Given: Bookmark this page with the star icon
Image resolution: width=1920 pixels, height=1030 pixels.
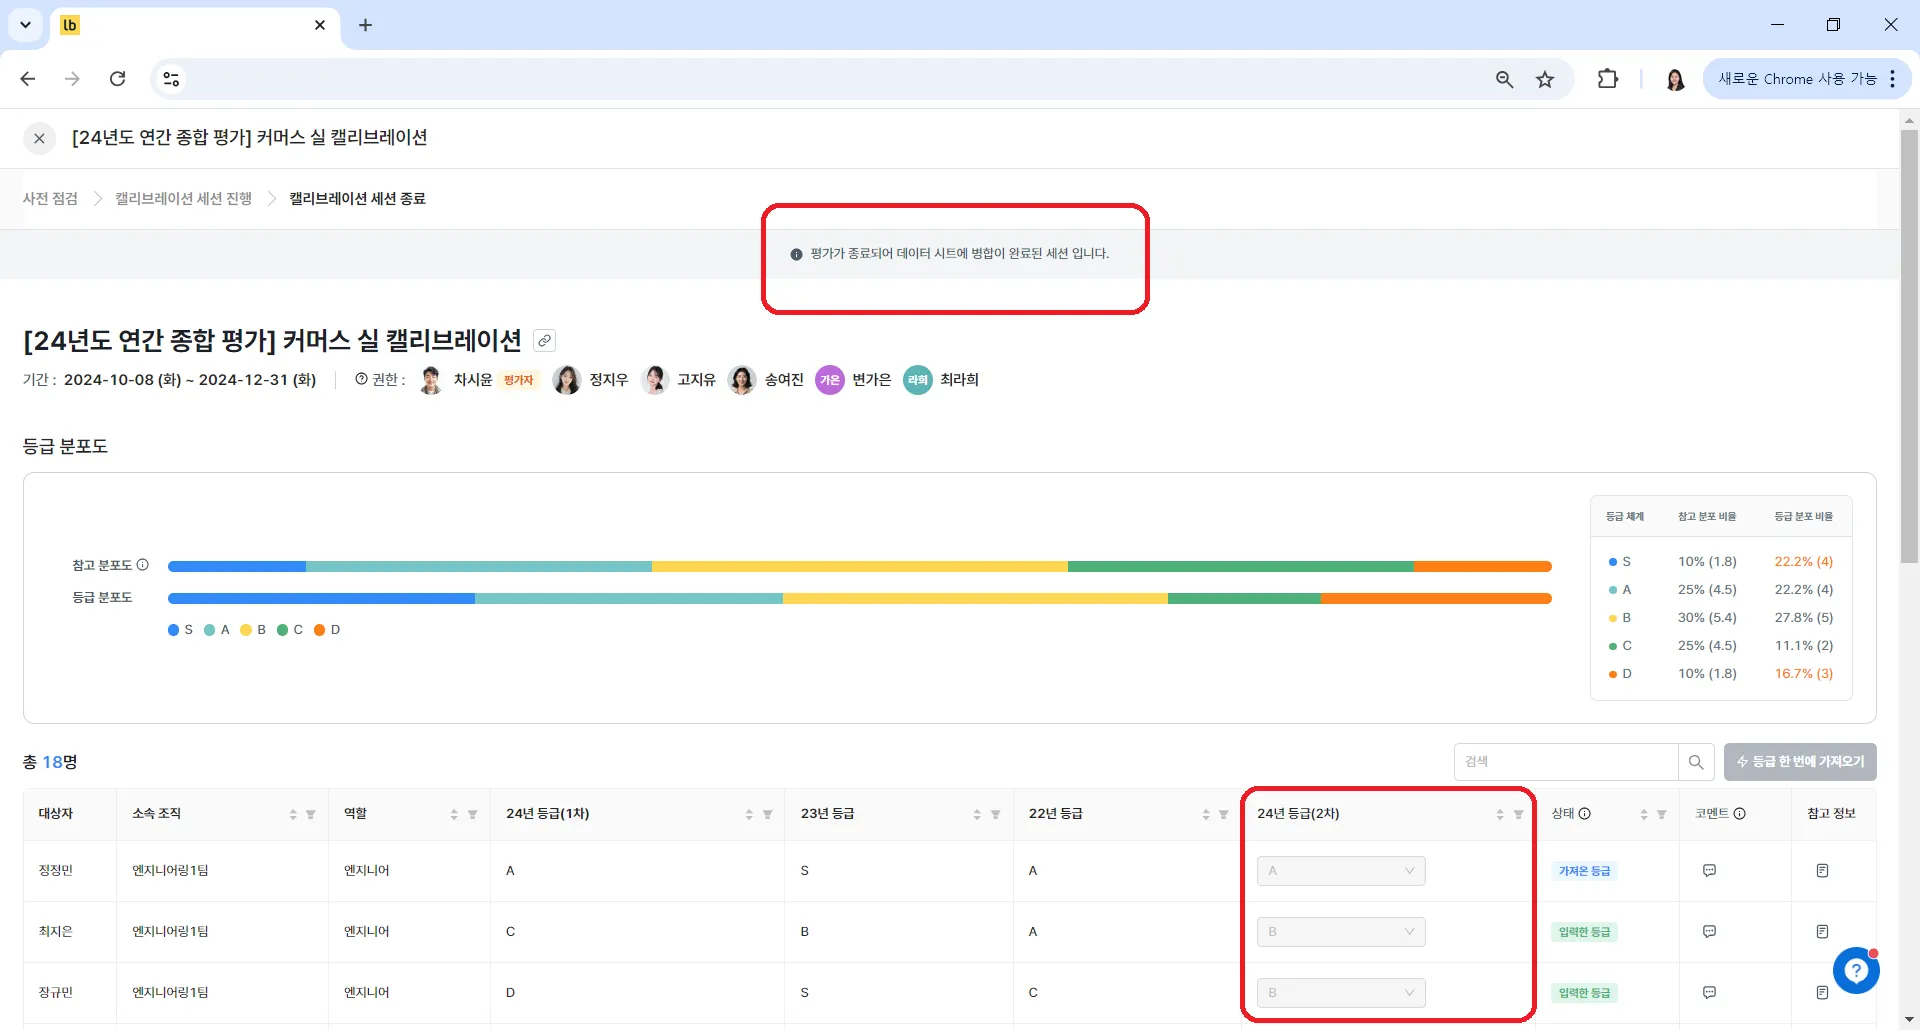Looking at the screenshot, I should [1545, 79].
